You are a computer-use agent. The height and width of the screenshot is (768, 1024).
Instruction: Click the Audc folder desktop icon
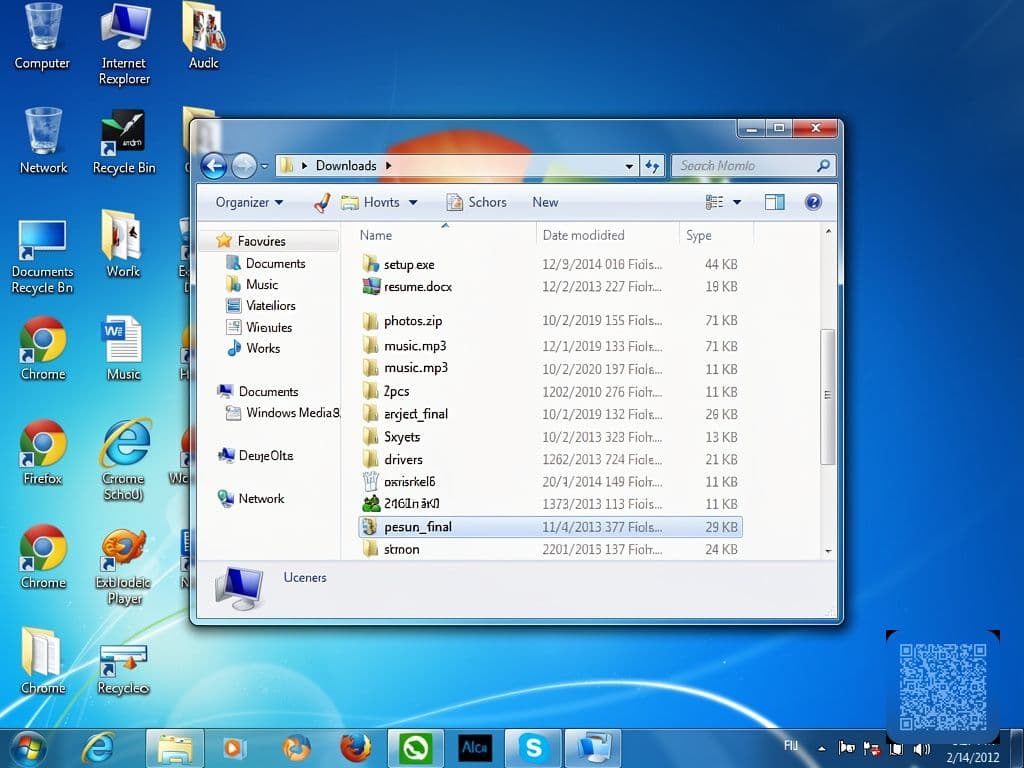tap(204, 37)
